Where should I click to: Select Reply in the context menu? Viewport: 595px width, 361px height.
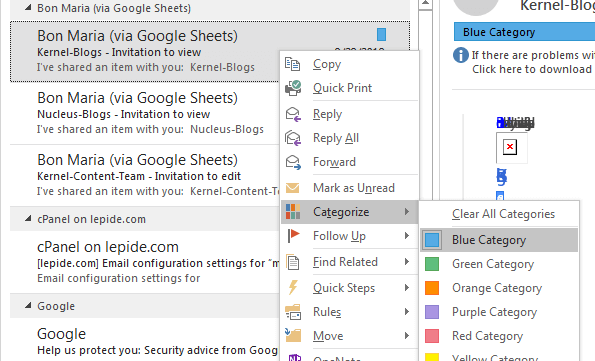327,114
